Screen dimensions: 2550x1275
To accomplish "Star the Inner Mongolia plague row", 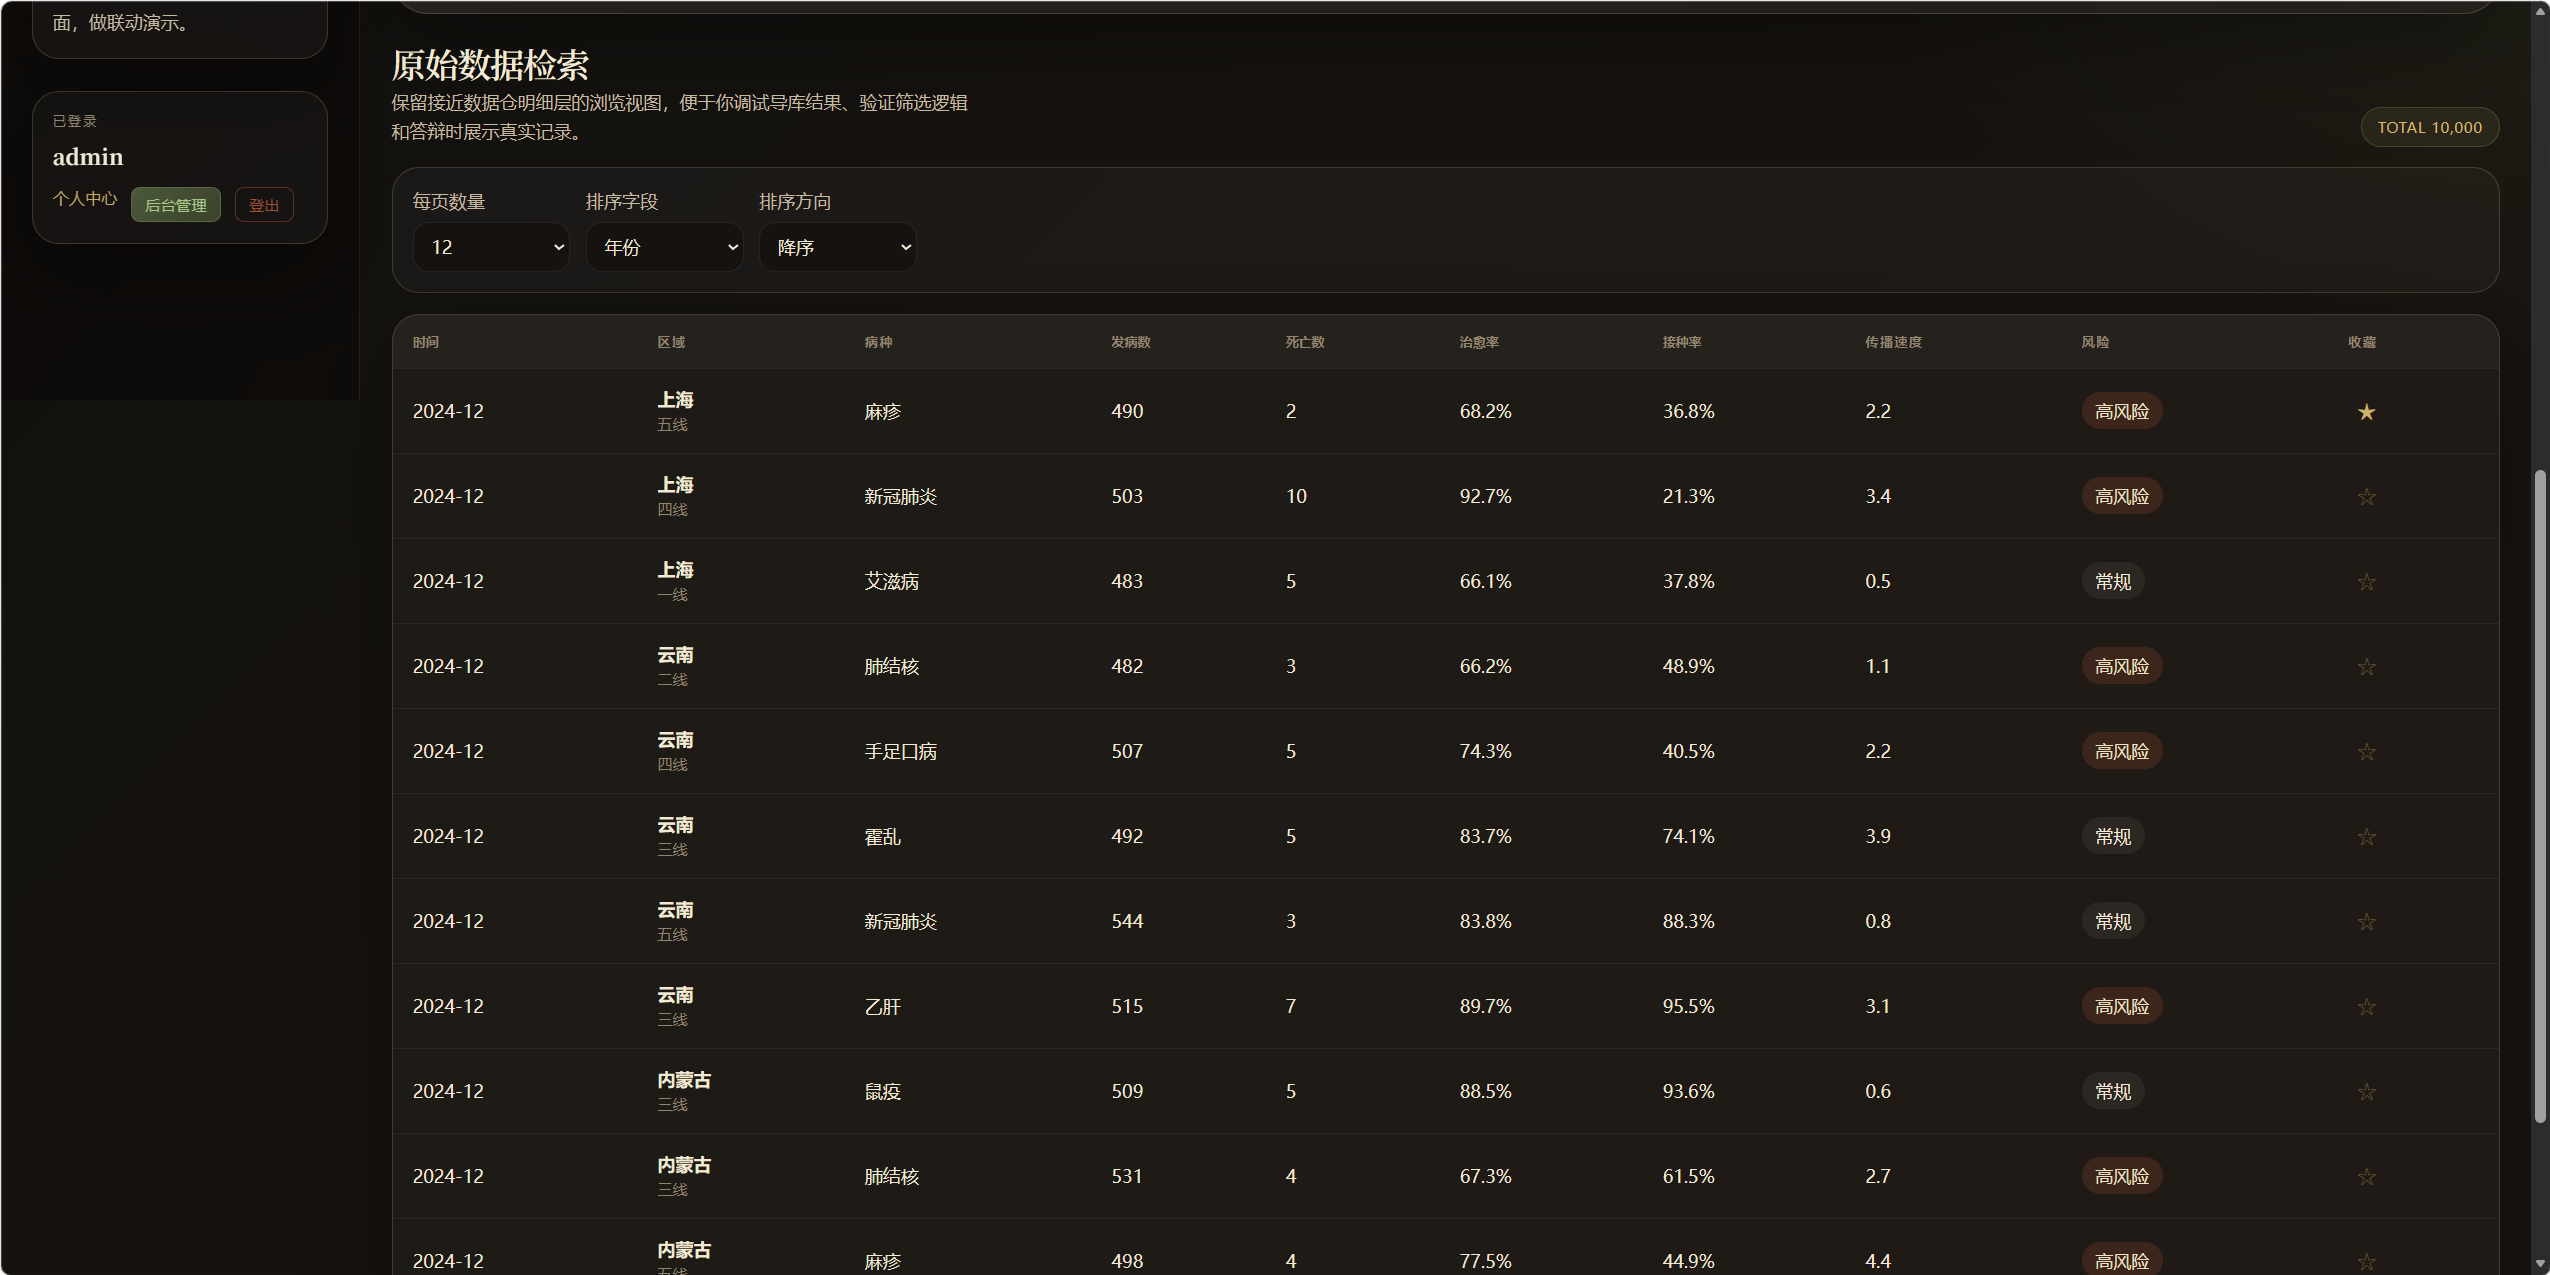I will [2365, 1092].
